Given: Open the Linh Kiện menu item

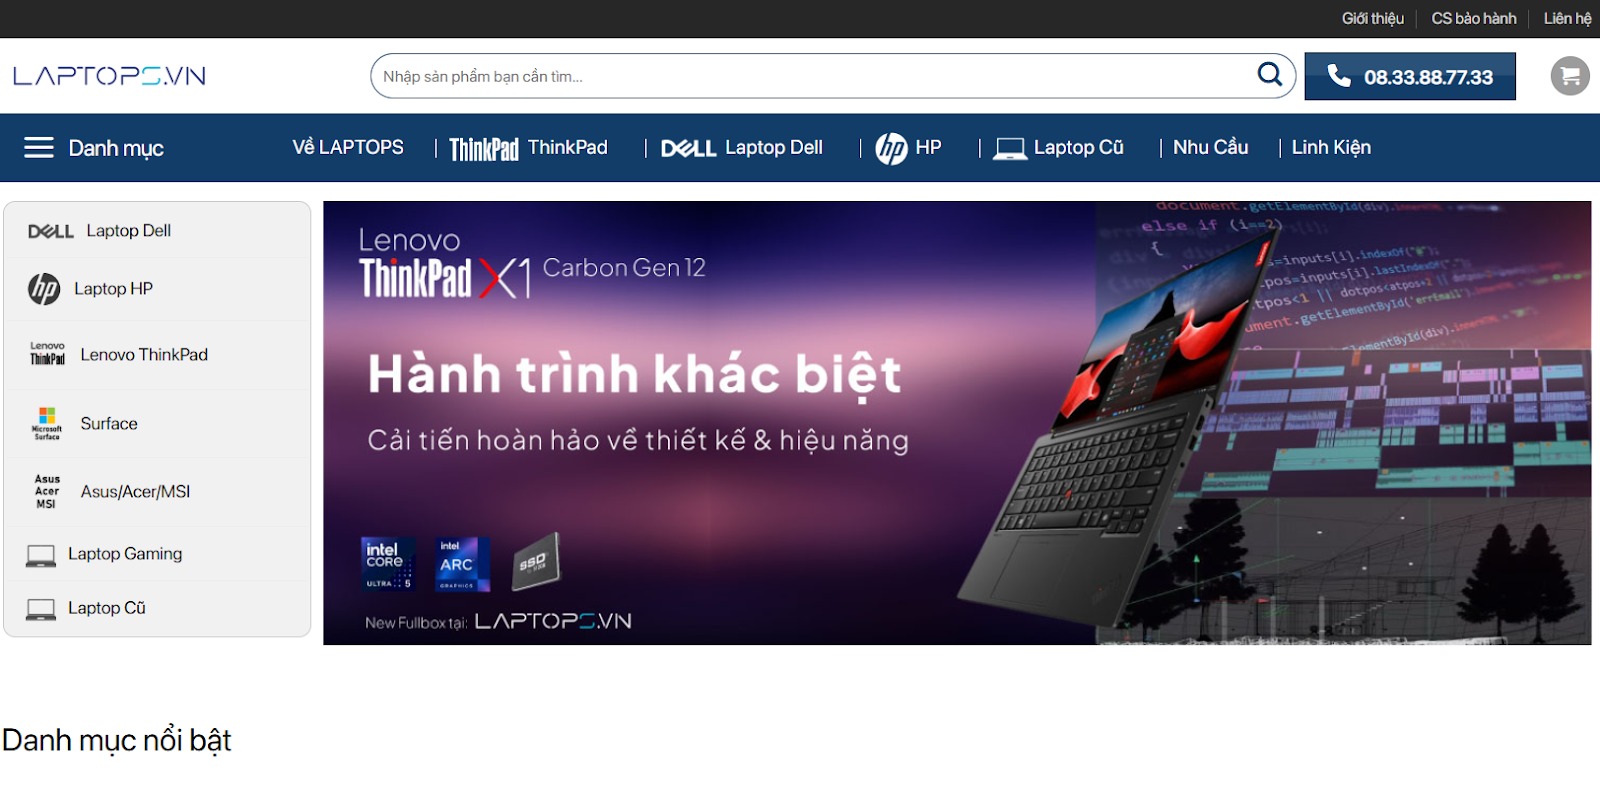Looking at the screenshot, I should pyautogui.click(x=1331, y=147).
